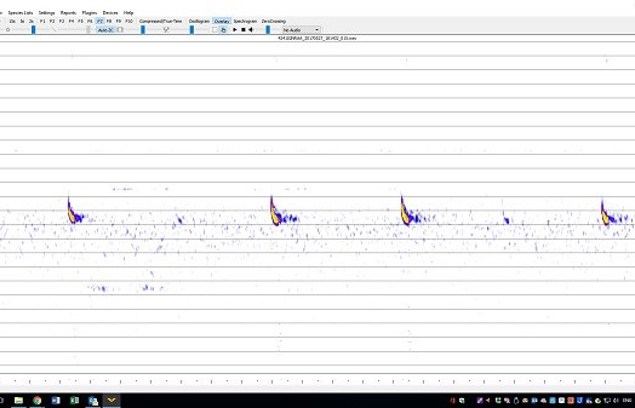Screen dimensions: 635x408
Task: Open the Plugins menu
Action: coord(89,12)
